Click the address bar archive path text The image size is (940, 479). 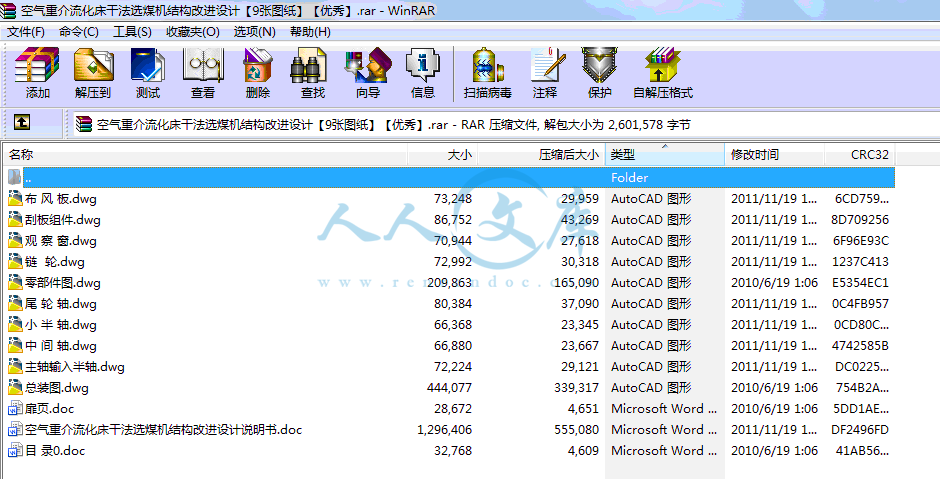pyautogui.click(x=393, y=125)
